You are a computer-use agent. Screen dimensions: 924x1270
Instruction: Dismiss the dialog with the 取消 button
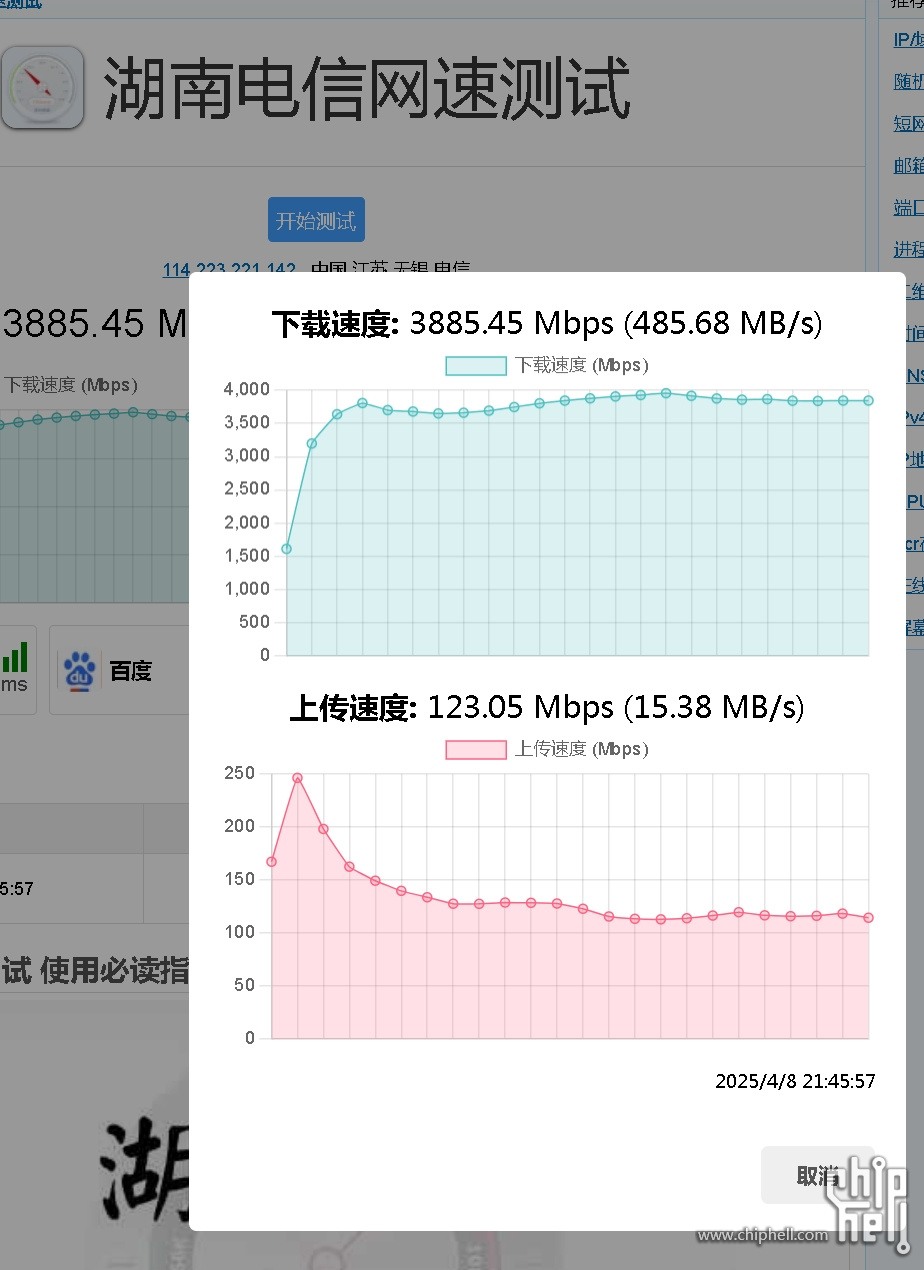click(x=818, y=1176)
